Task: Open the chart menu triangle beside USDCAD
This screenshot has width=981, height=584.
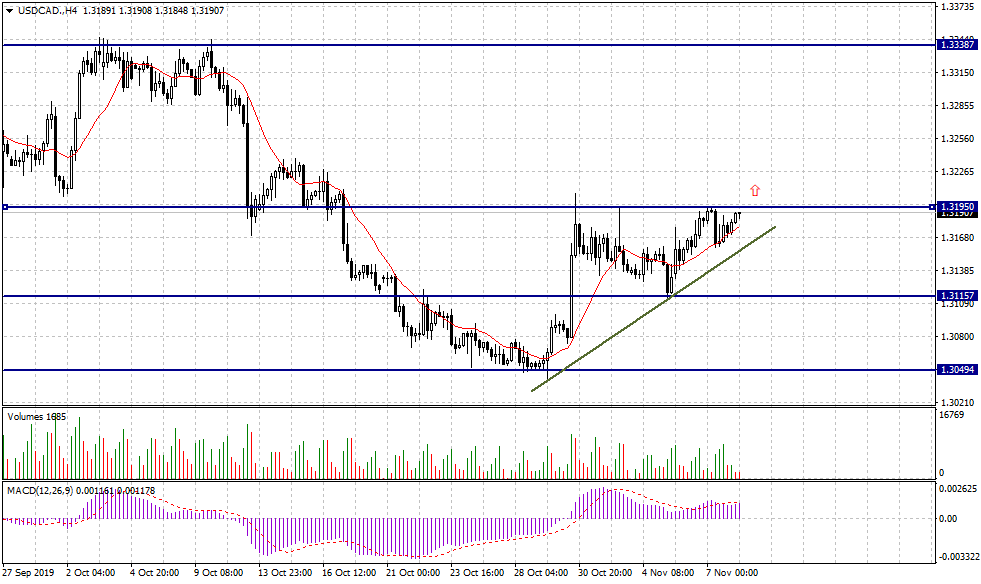Action: pyautogui.click(x=9, y=11)
